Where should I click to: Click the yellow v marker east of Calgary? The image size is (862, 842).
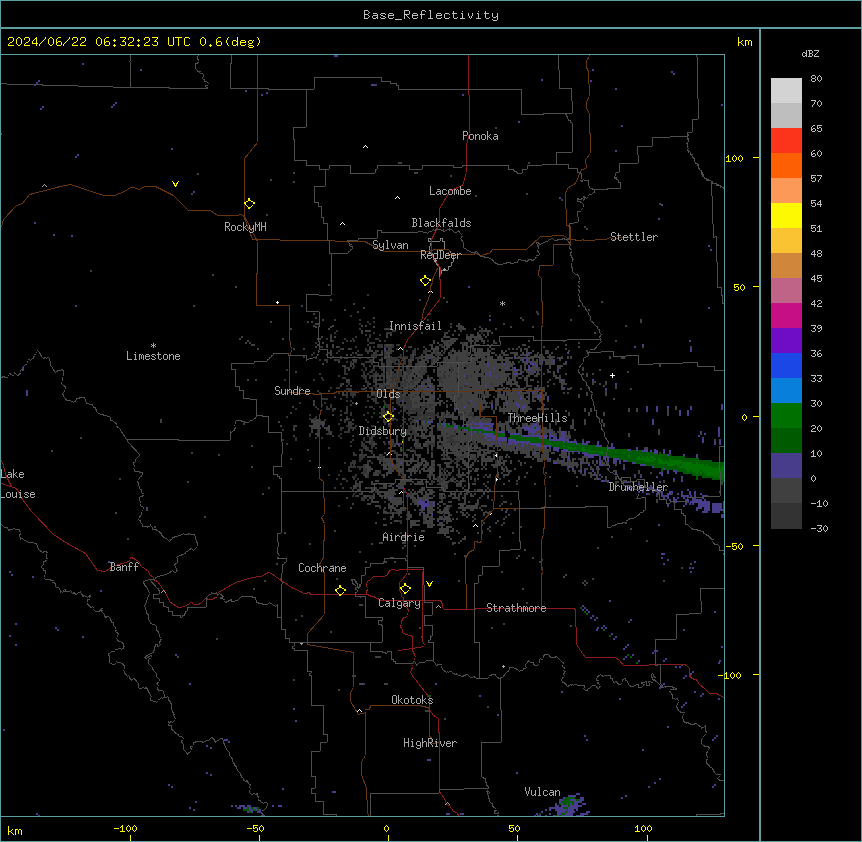pyautogui.click(x=429, y=584)
